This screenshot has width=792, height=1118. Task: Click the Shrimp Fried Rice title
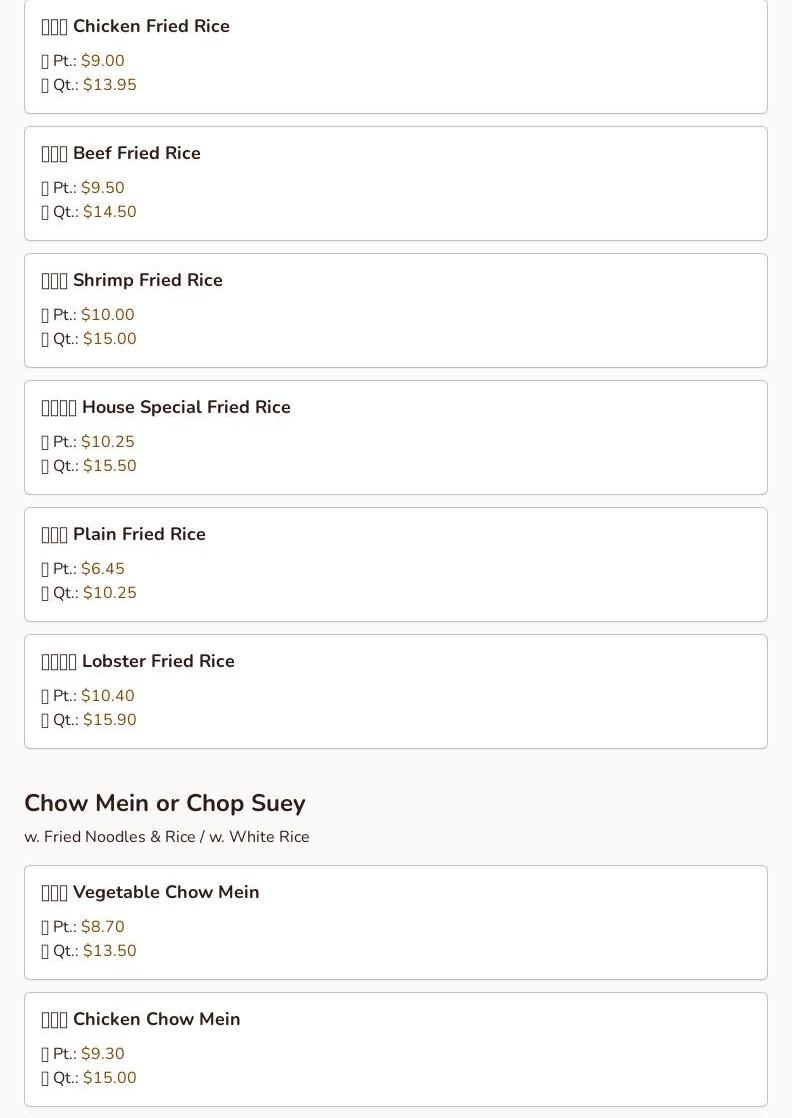148,281
